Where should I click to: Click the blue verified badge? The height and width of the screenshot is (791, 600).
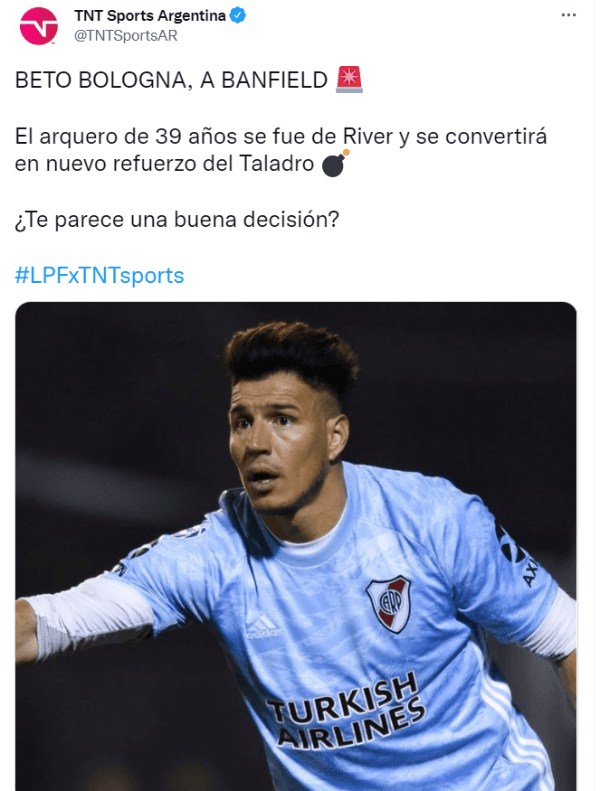[238, 16]
